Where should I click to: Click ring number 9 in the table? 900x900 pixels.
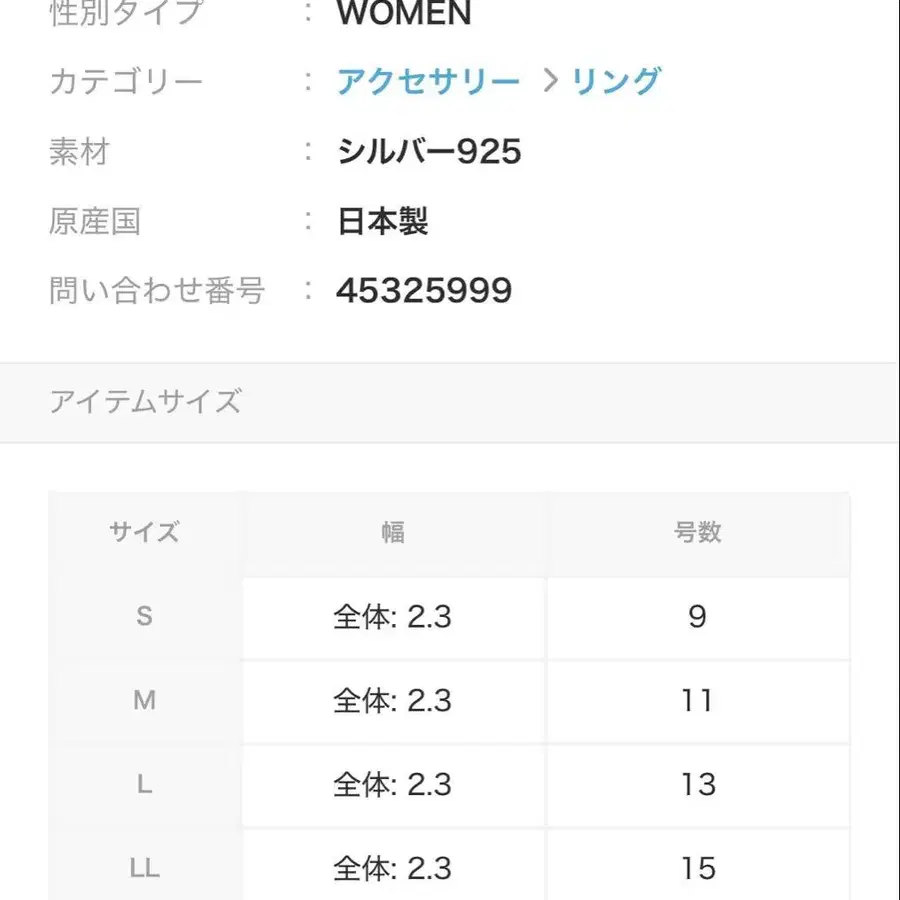pos(697,617)
